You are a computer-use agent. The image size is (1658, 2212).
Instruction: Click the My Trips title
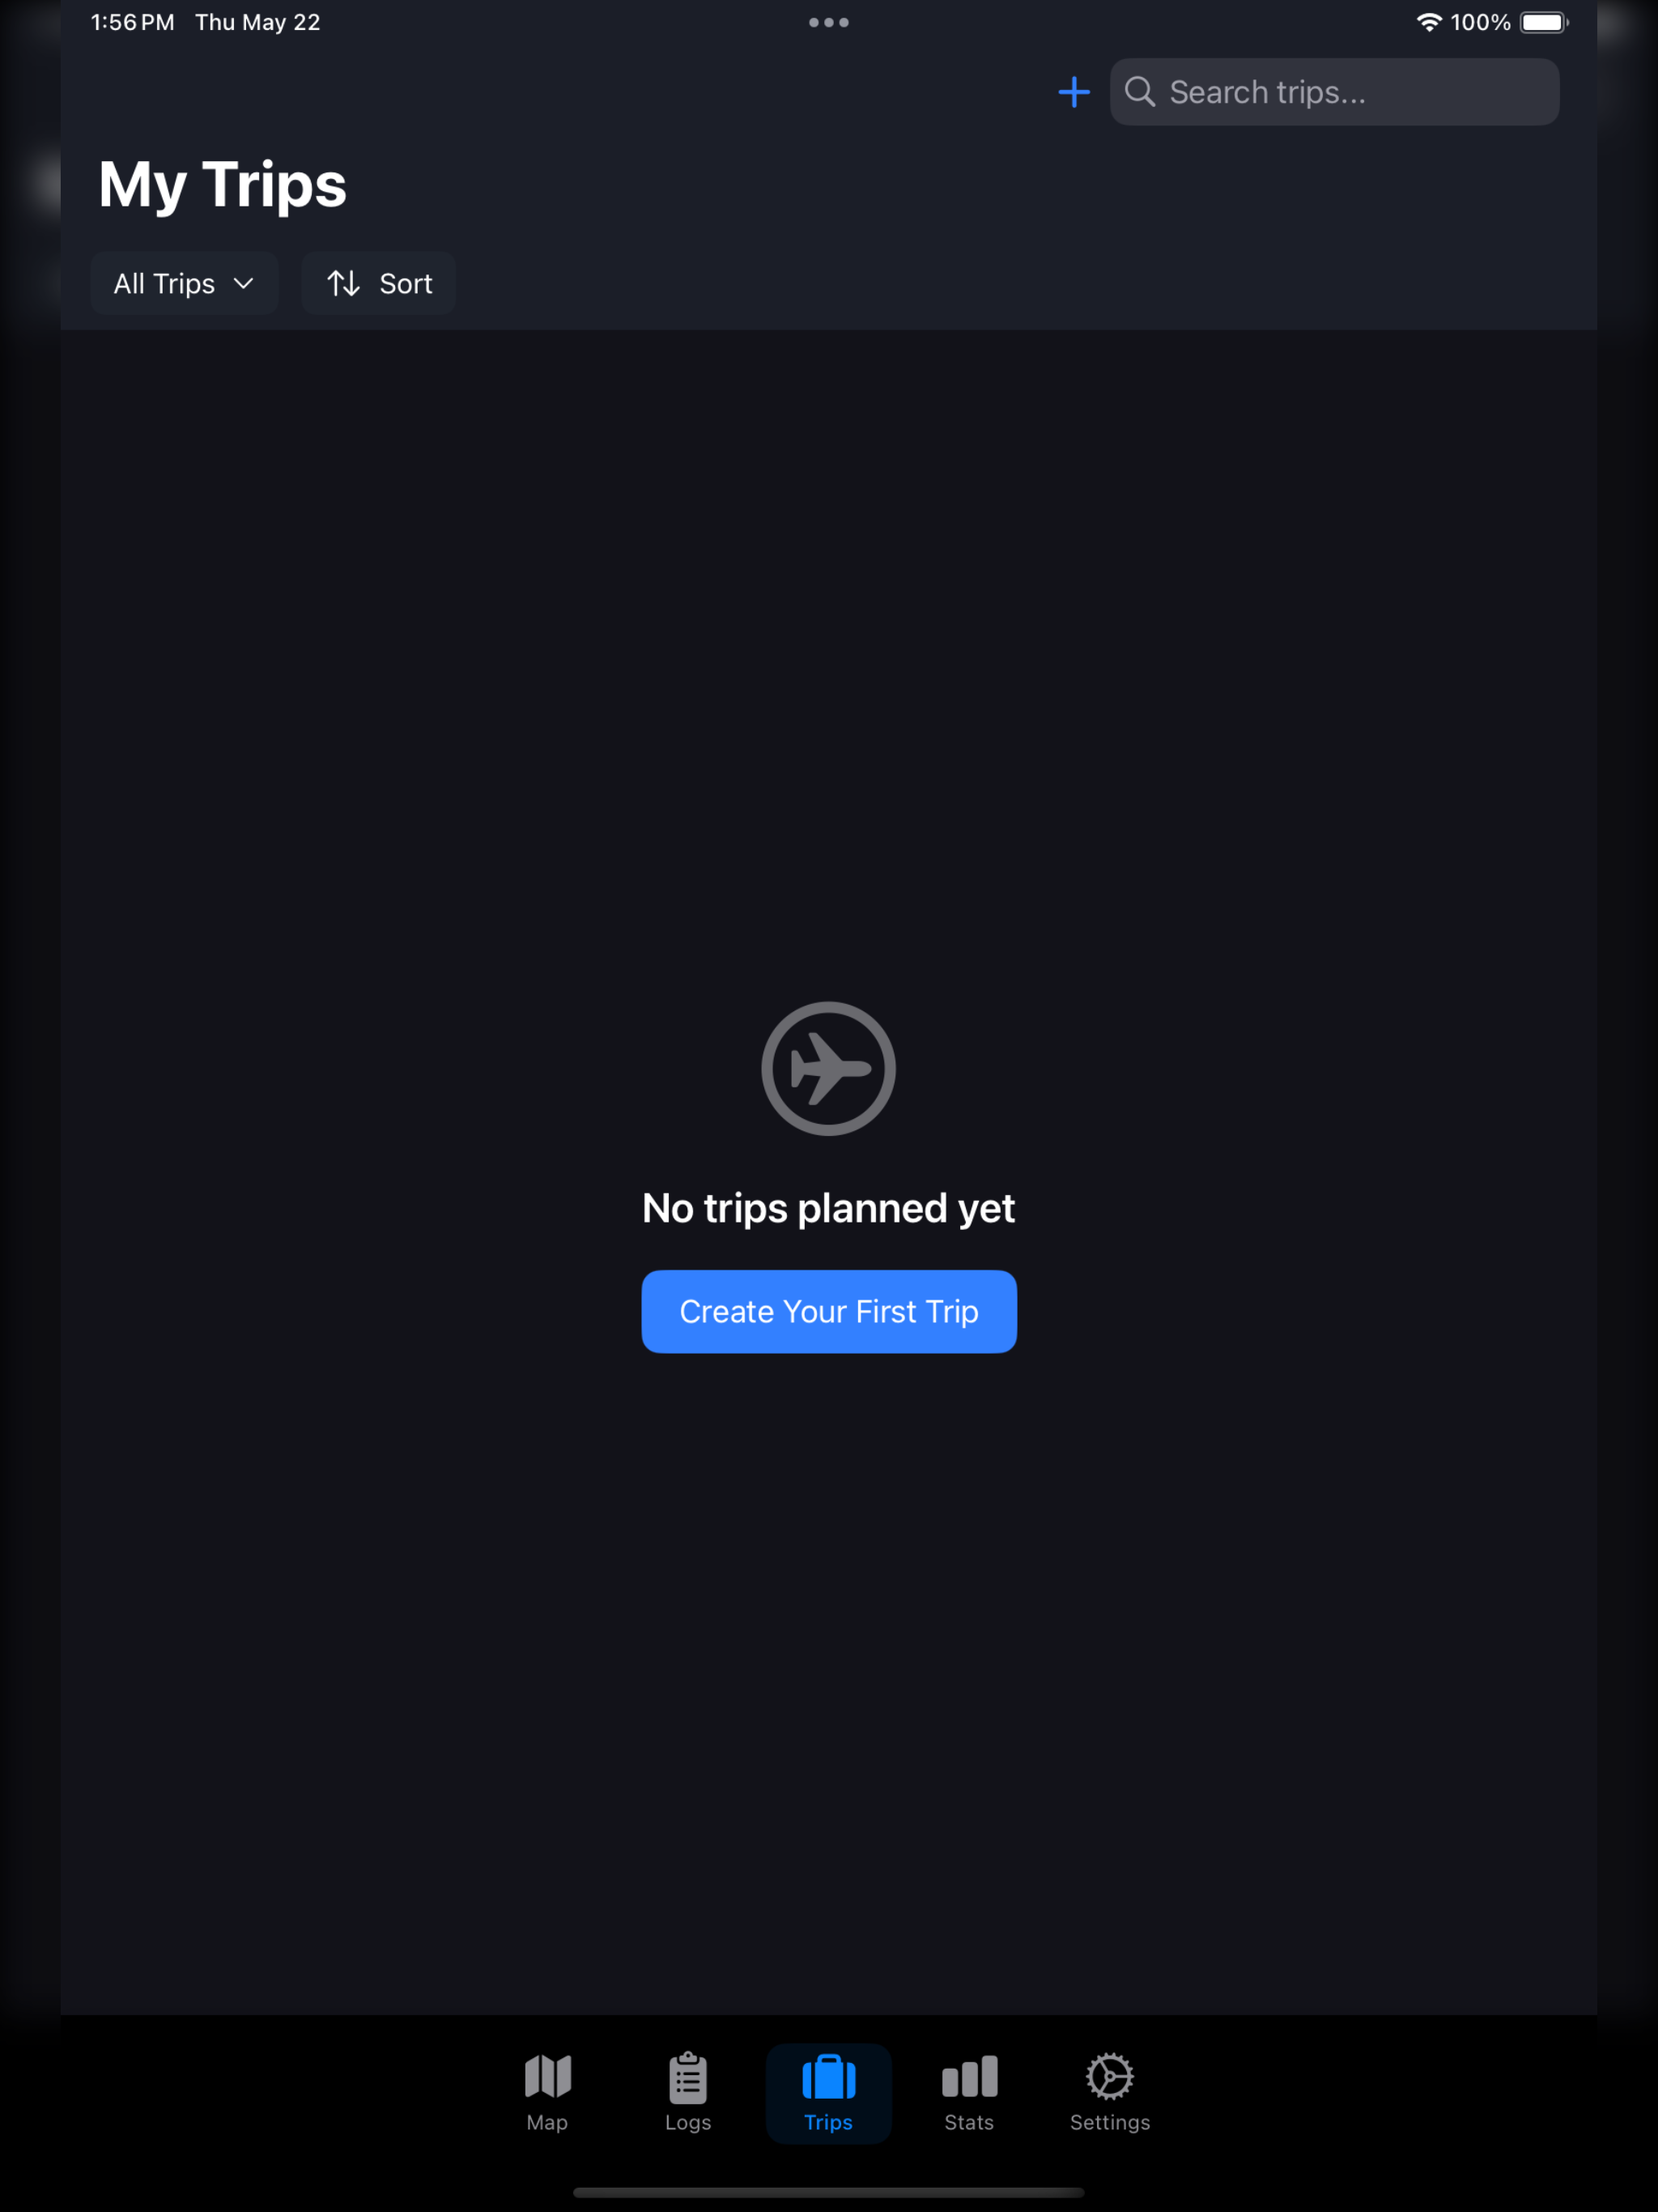pos(223,185)
